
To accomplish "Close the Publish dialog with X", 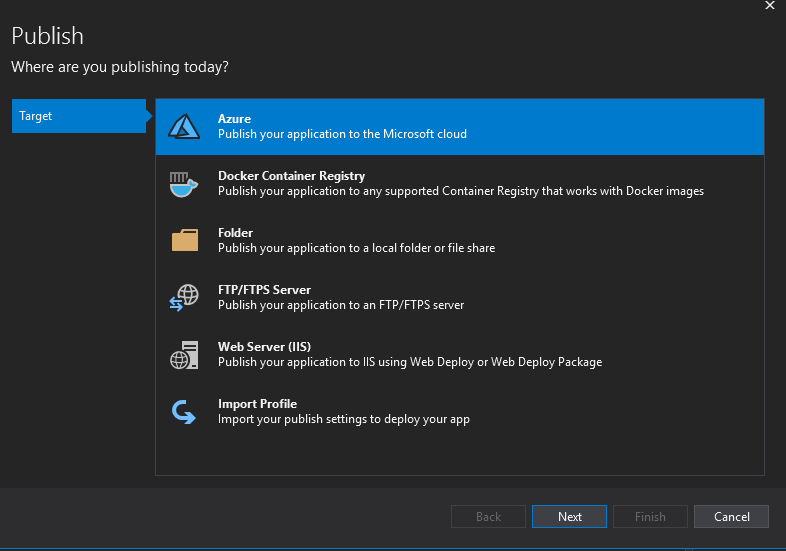I will [x=770, y=6].
